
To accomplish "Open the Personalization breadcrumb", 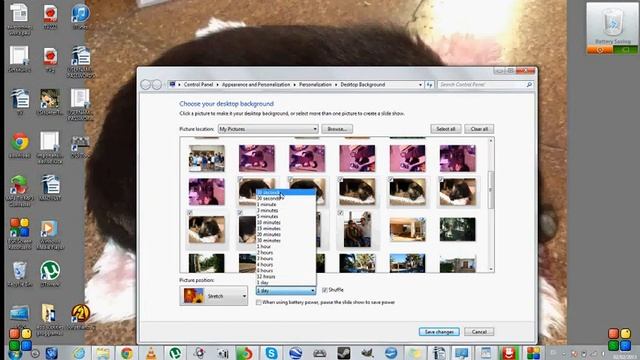I will tap(315, 84).
